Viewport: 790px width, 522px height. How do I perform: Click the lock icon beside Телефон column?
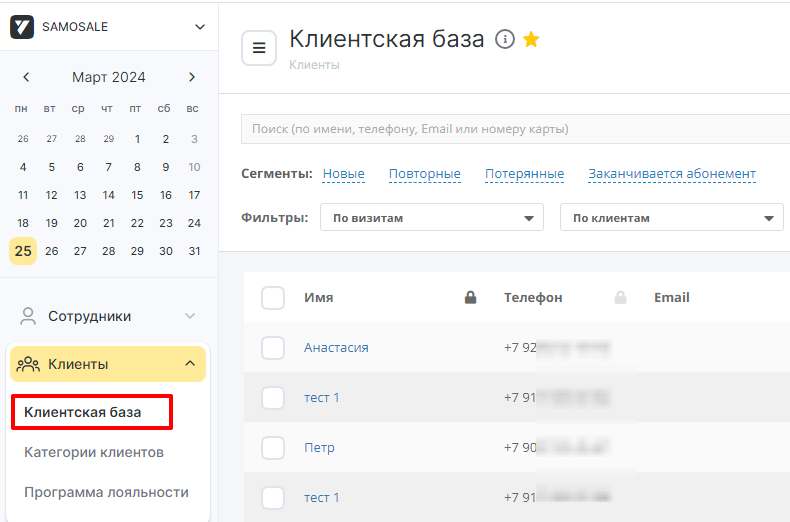click(x=620, y=297)
